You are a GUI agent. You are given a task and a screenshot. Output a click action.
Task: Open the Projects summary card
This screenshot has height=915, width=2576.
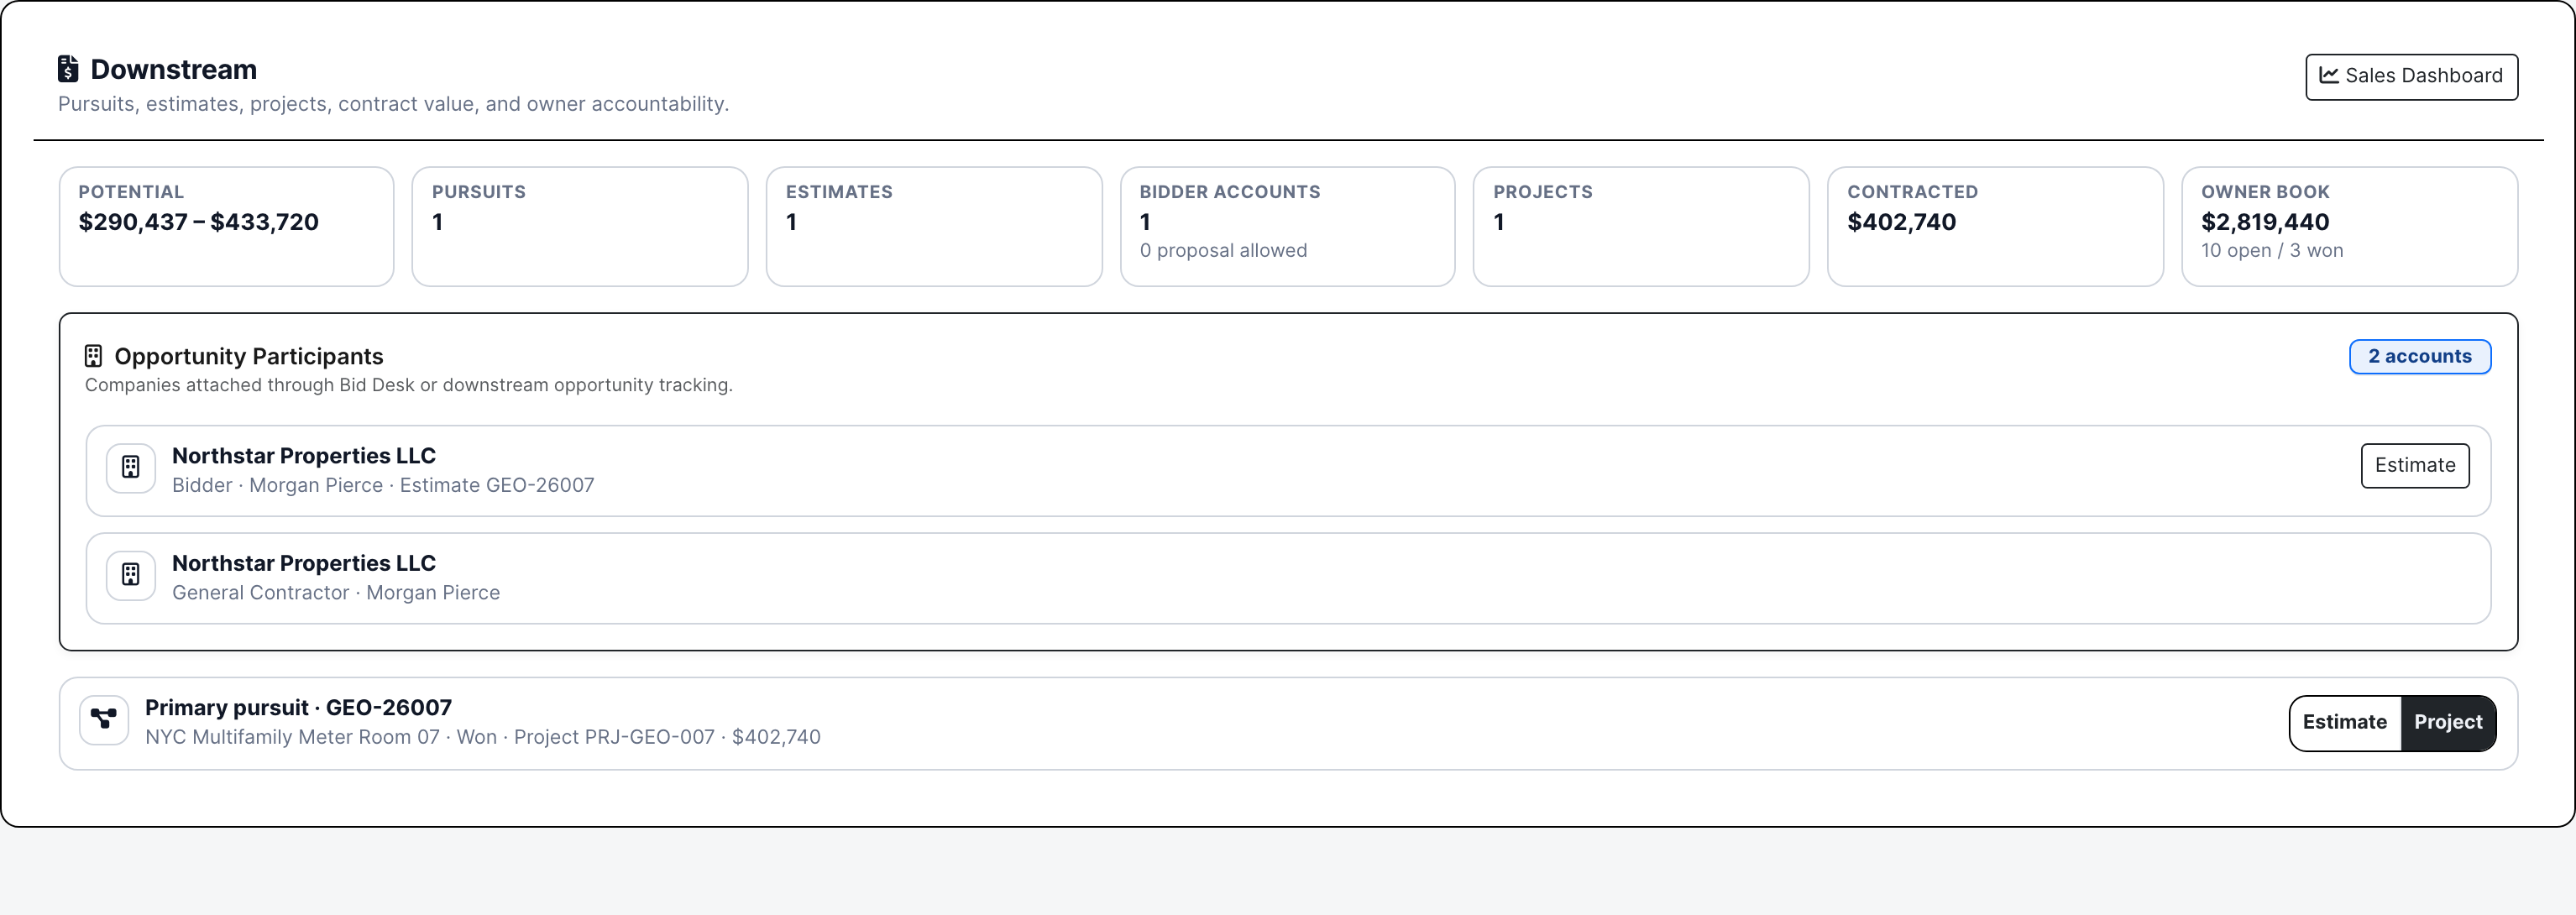pos(1641,226)
